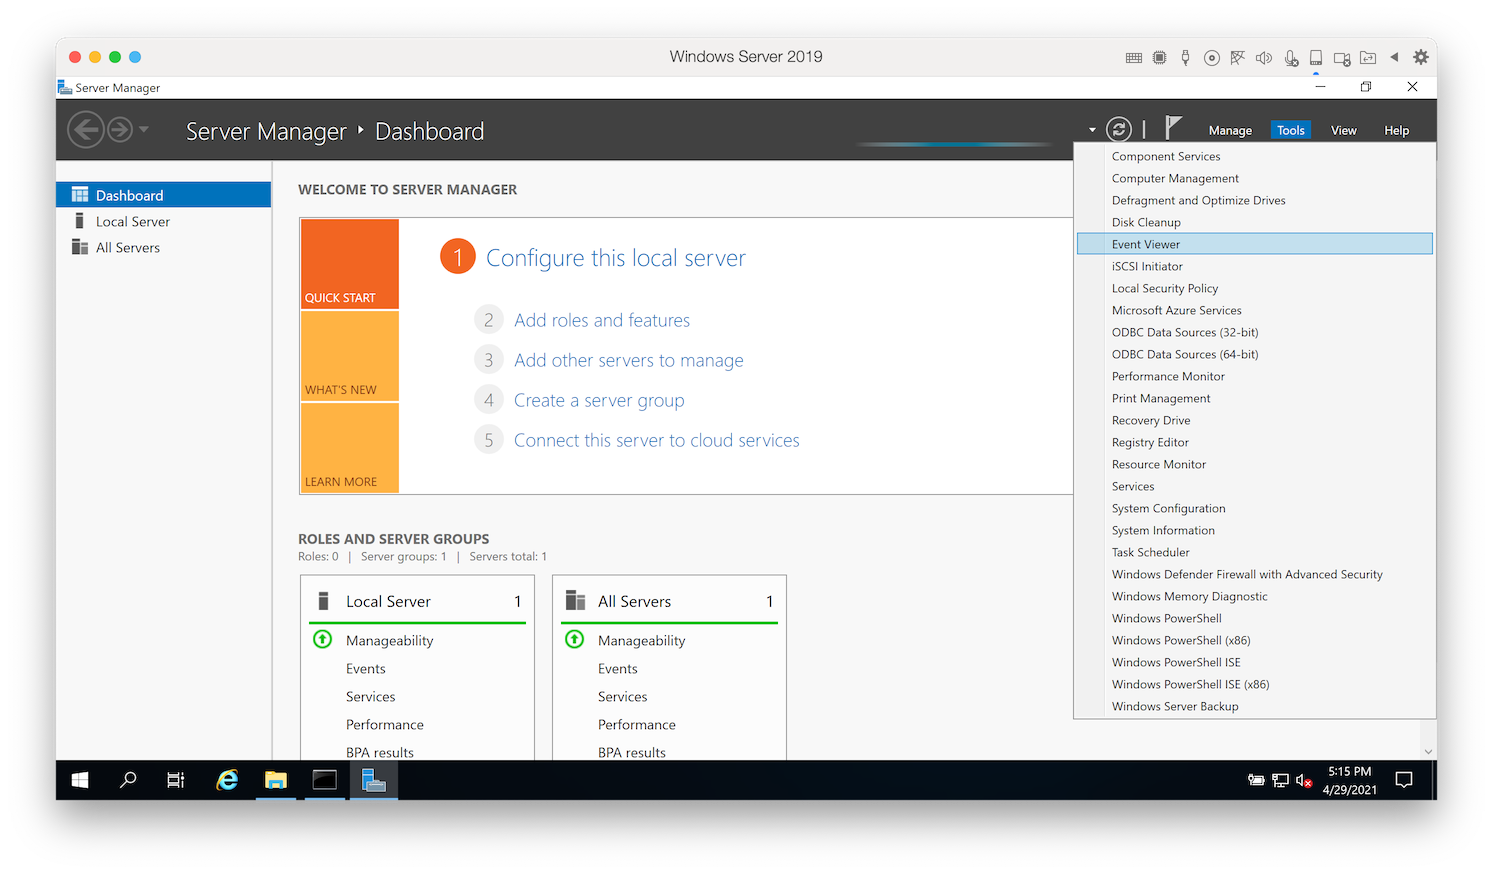Image resolution: width=1493 pixels, height=874 pixels.
Task: Open the Manage menu
Action: point(1230,130)
